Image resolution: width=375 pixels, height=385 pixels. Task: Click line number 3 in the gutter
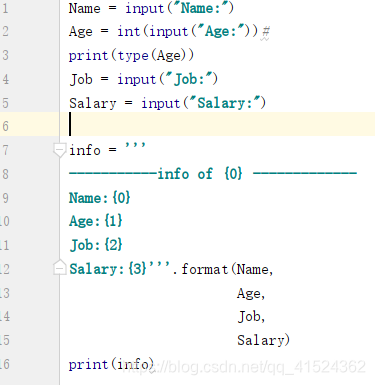tap(5, 55)
